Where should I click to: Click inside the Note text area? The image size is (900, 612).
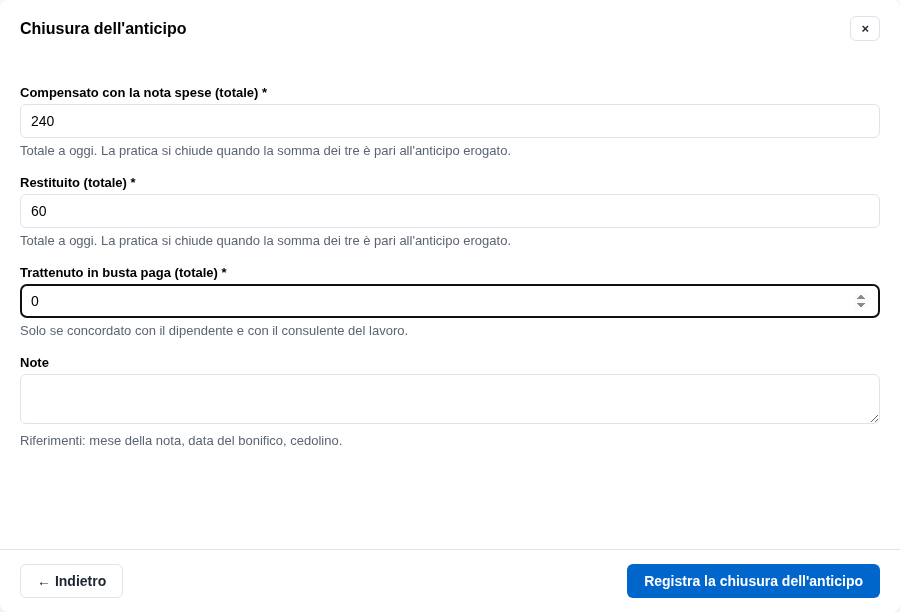coord(449,399)
